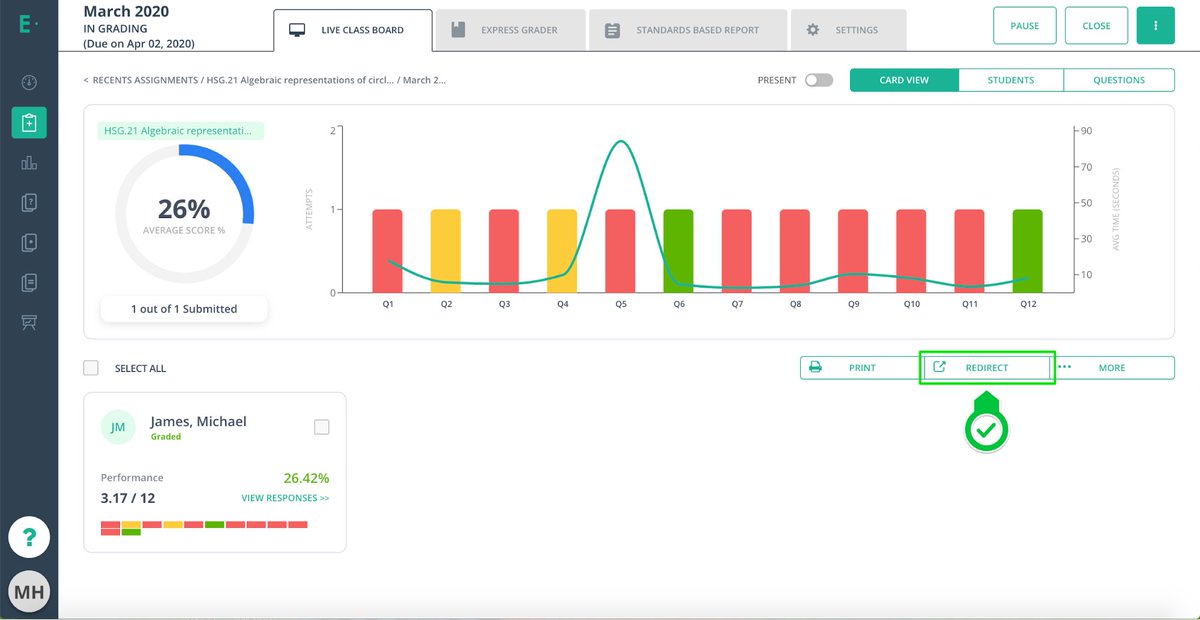The height and width of the screenshot is (620, 1200).
Task: Toggle the Present switch on
Action: pyautogui.click(x=820, y=79)
